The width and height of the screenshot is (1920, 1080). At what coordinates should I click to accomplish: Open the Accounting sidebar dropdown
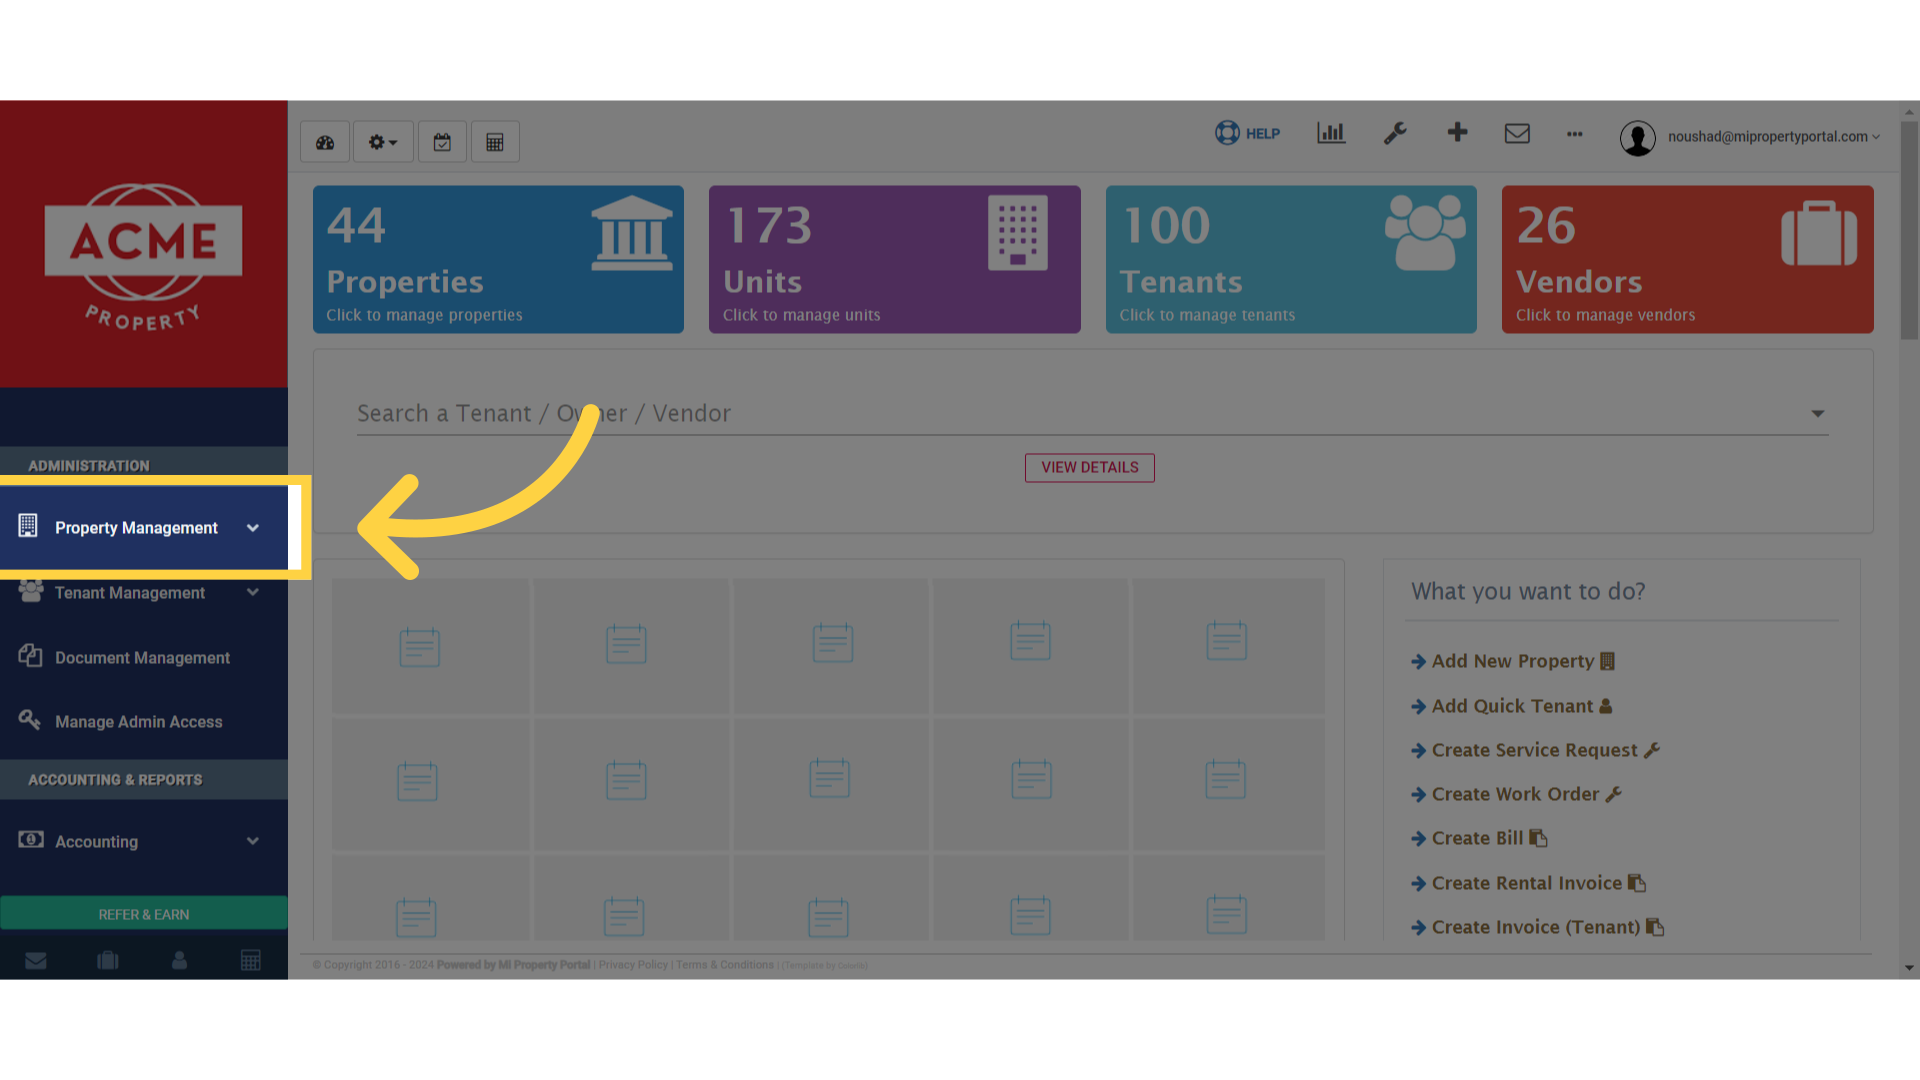click(x=97, y=841)
